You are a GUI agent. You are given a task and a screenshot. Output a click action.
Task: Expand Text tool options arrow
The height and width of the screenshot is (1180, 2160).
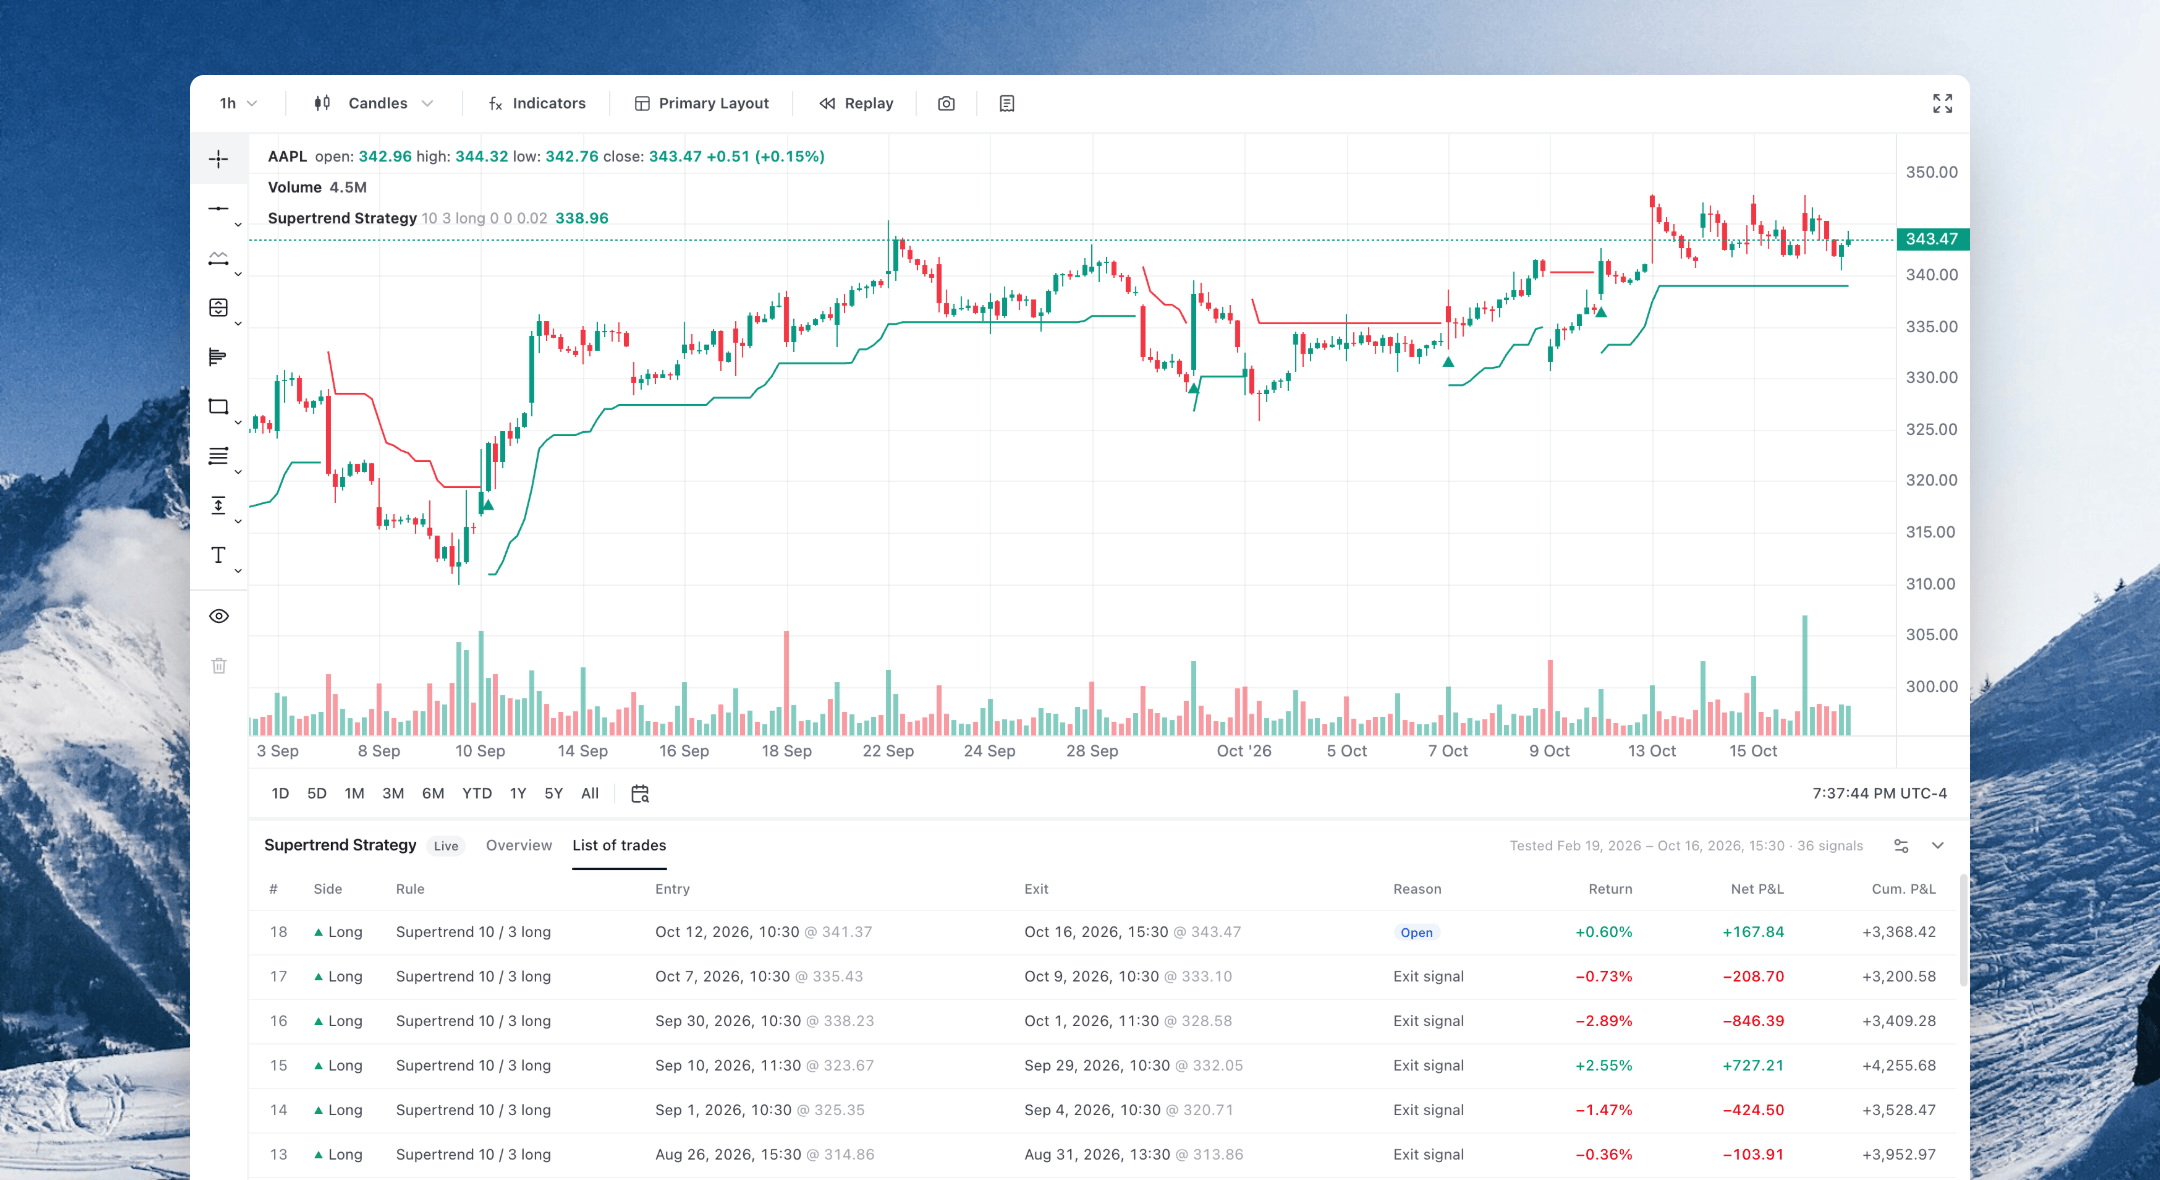238,571
